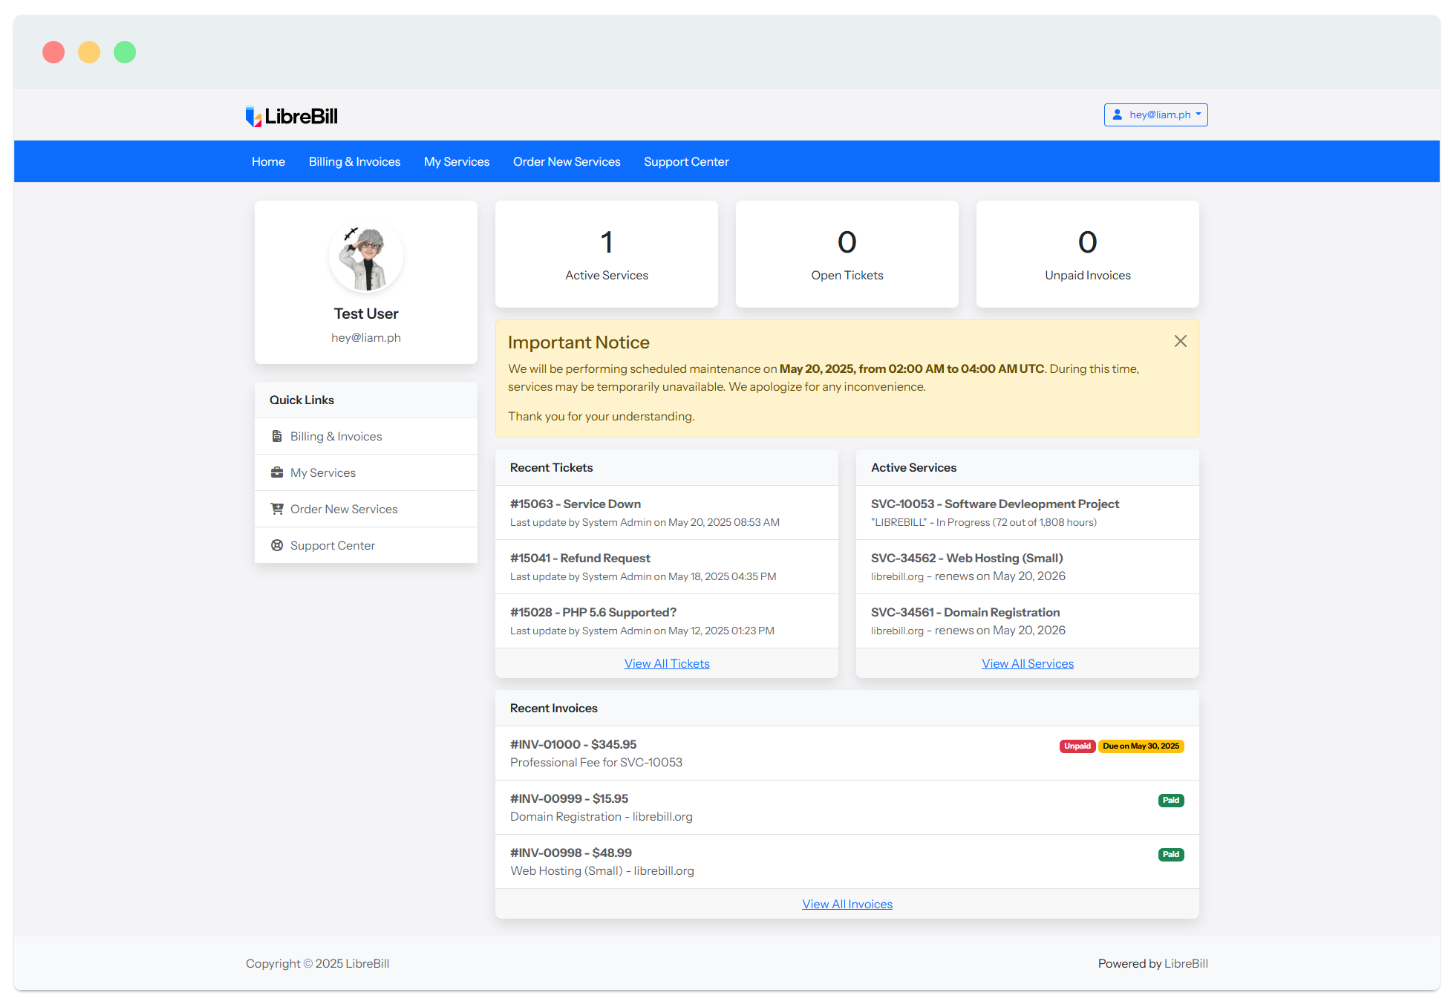
Task: Select Order New Services in the navigation bar
Action: [567, 162]
